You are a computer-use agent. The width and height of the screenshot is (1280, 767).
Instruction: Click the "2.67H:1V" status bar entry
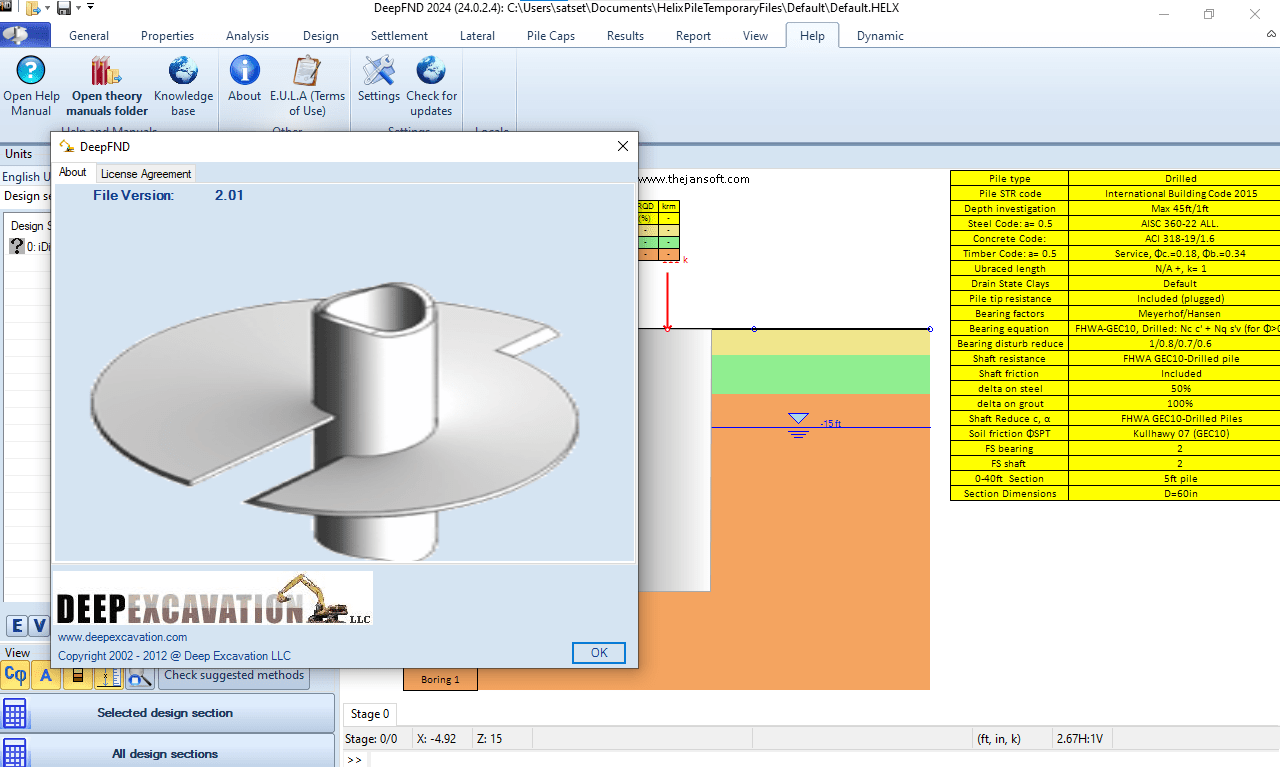(x=1080, y=739)
